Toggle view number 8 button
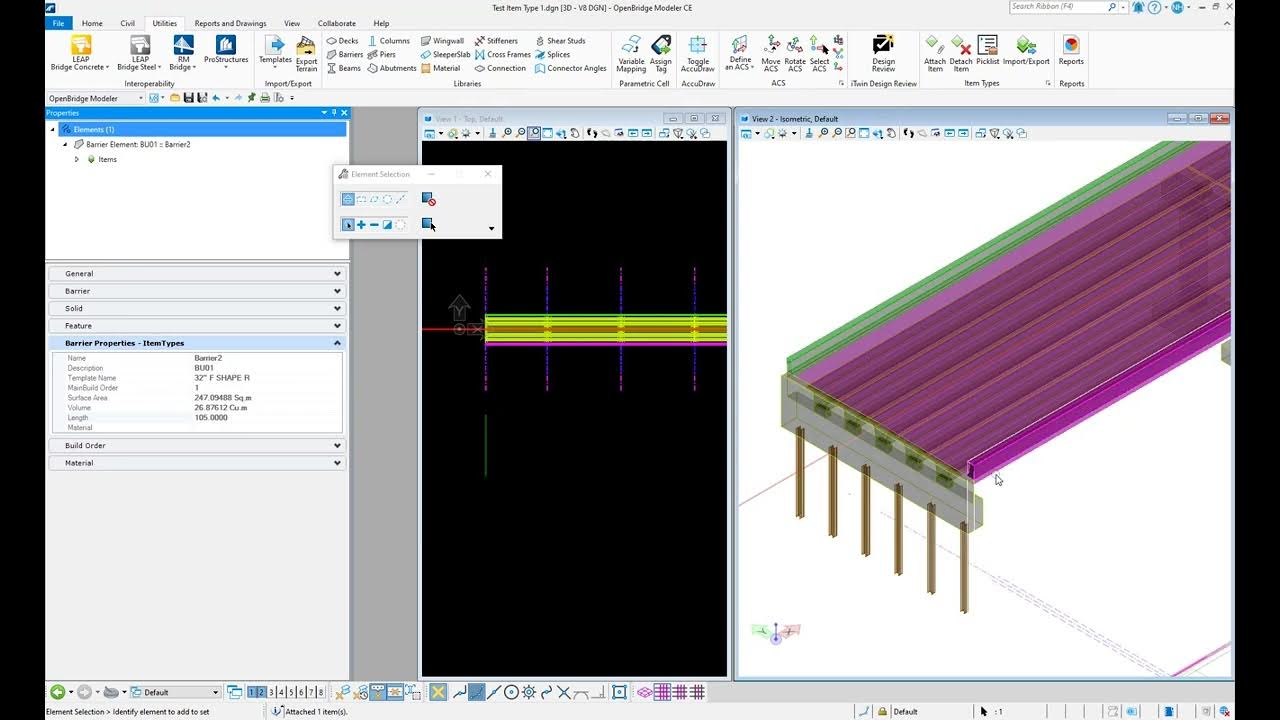Screen dimensions: 1280x720 click(320, 692)
